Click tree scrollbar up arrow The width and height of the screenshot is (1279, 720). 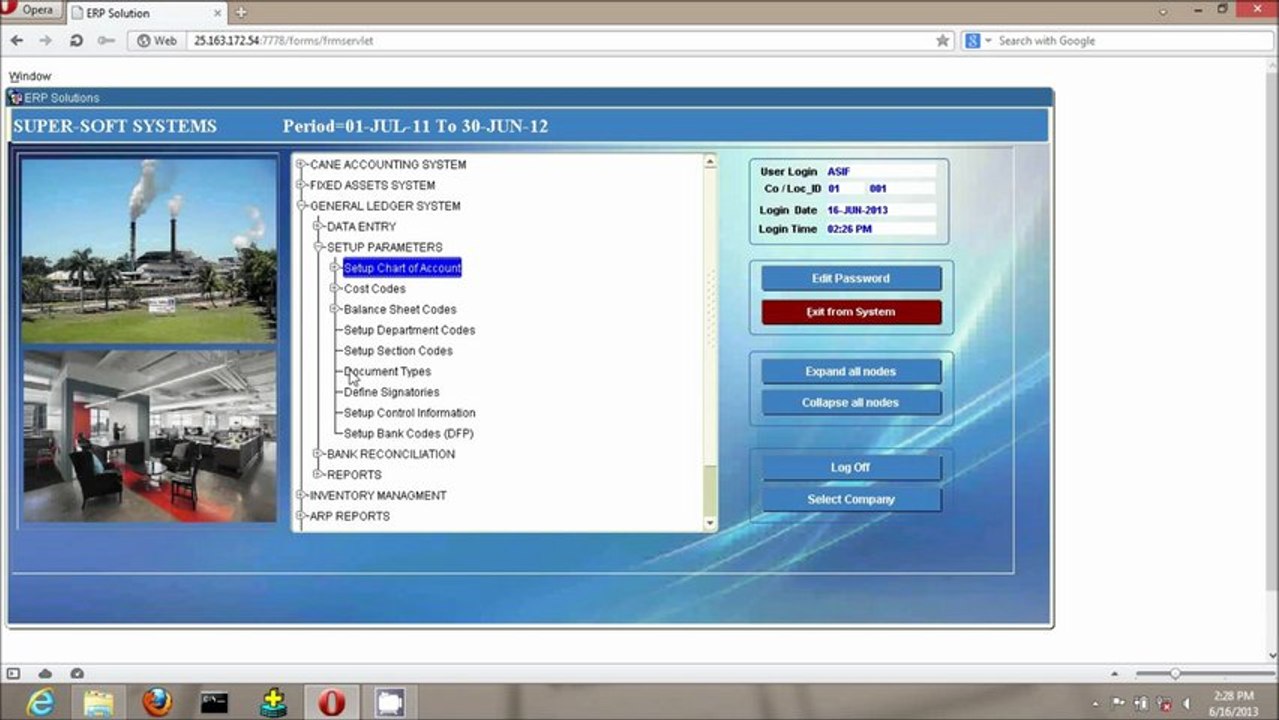point(710,161)
